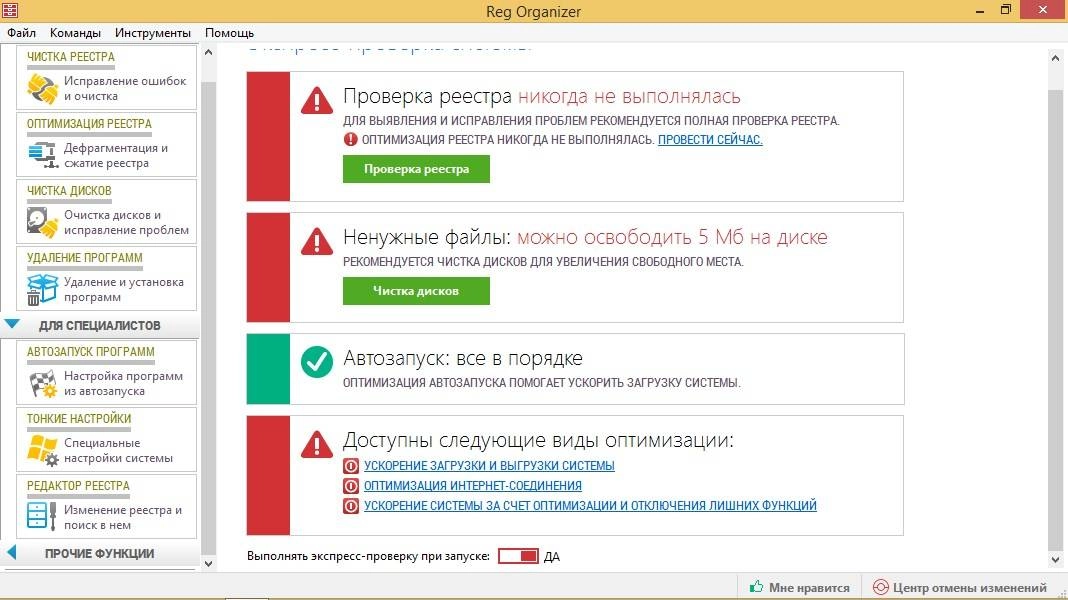Toggle express check at startup switch
This screenshot has height=600, width=1068.
click(518, 556)
